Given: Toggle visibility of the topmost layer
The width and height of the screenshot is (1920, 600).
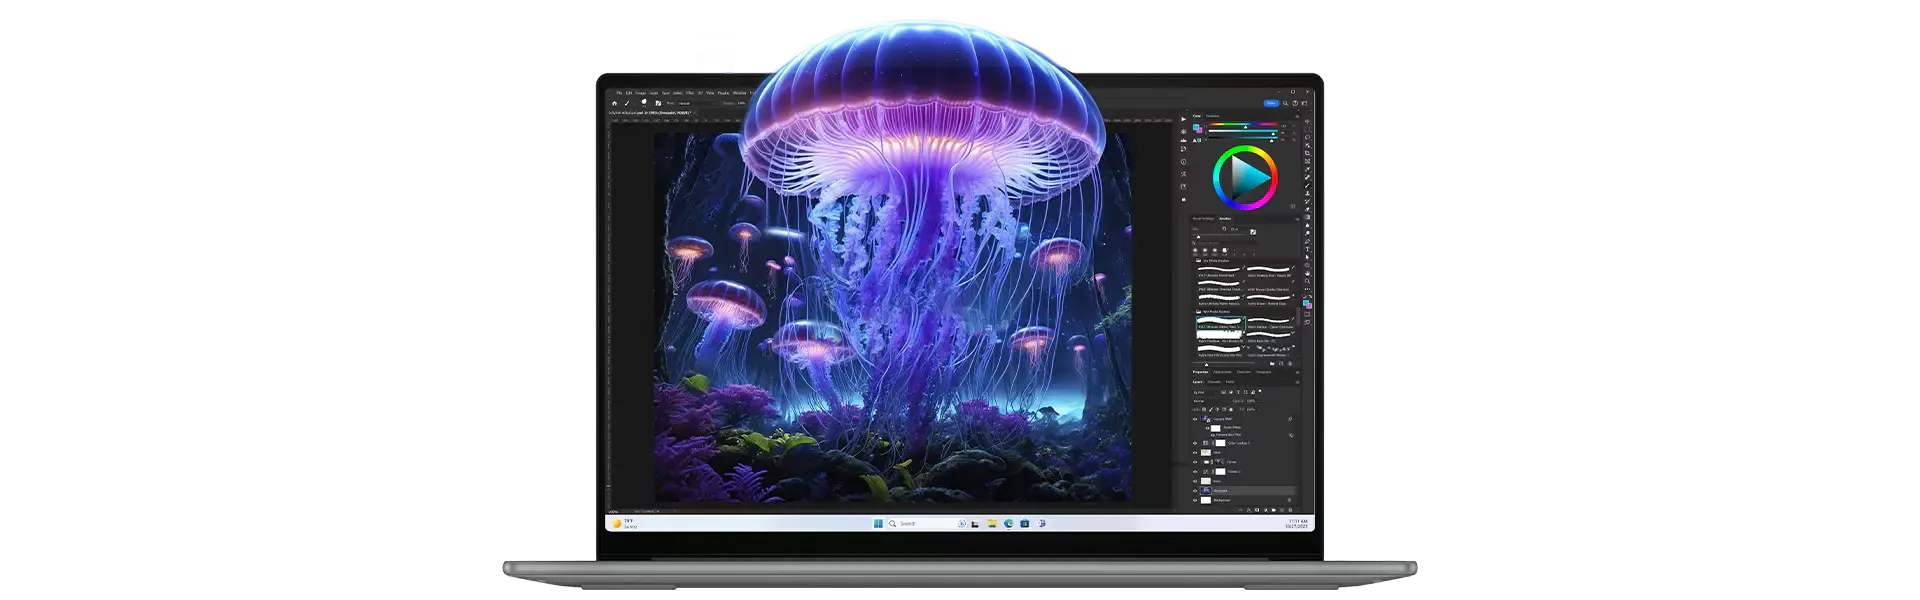Looking at the screenshot, I should [1195, 419].
